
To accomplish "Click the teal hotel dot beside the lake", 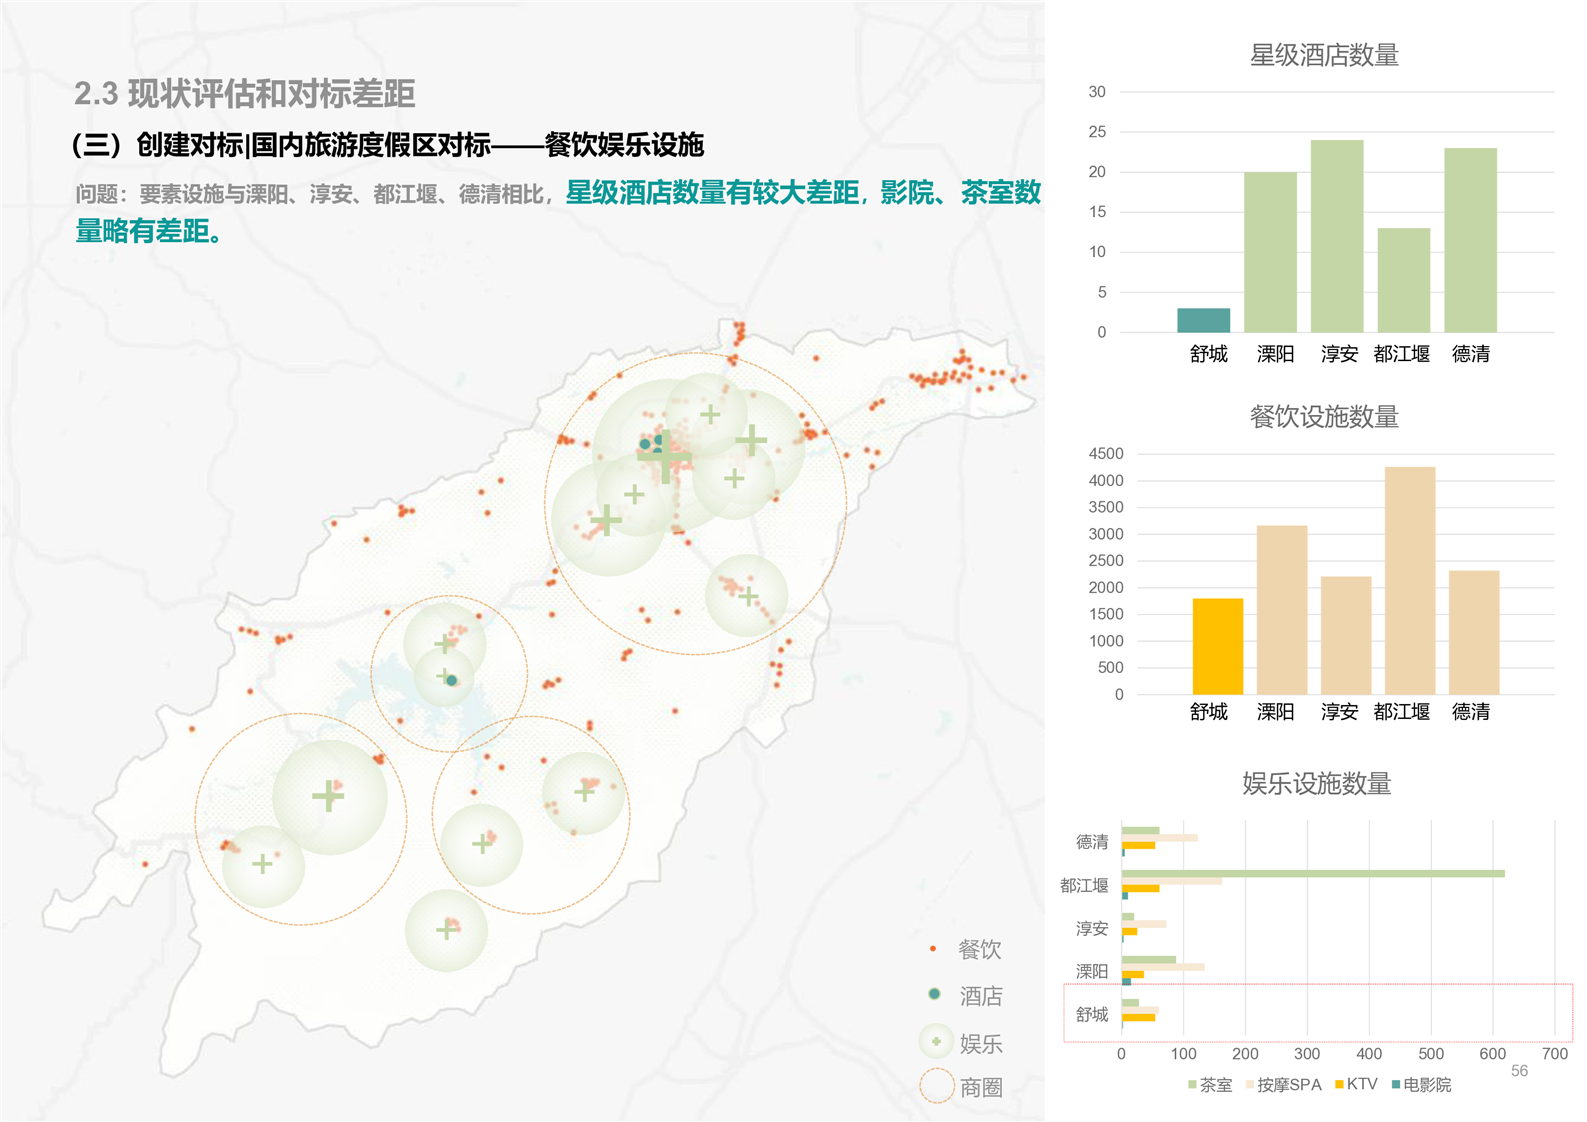I will [452, 680].
